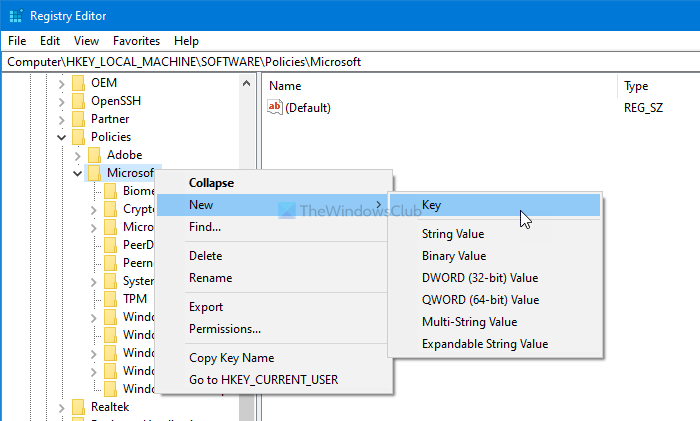The width and height of the screenshot is (700, 421).
Task: Click the PeerD folder icon
Action: coord(110,245)
